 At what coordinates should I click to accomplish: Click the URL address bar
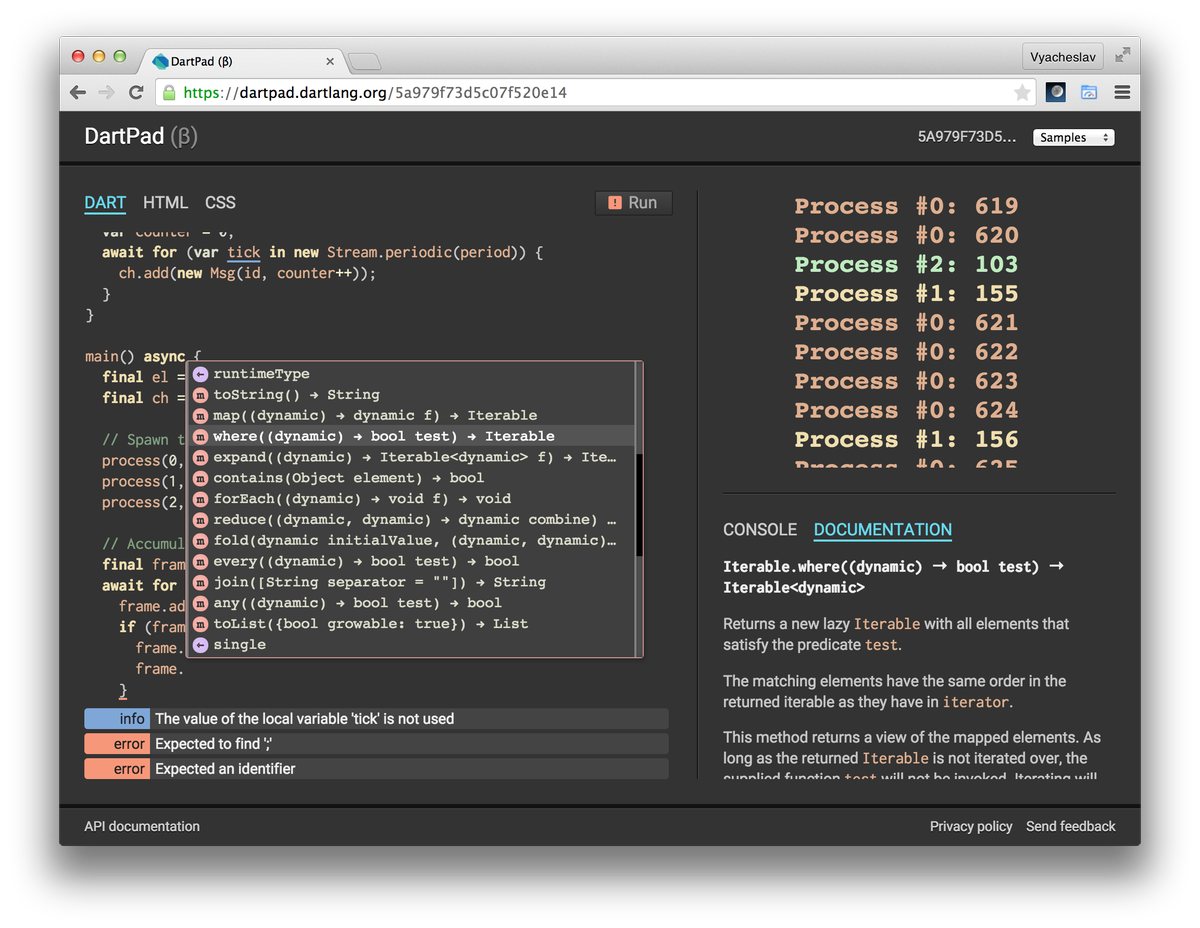(x=595, y=92)
